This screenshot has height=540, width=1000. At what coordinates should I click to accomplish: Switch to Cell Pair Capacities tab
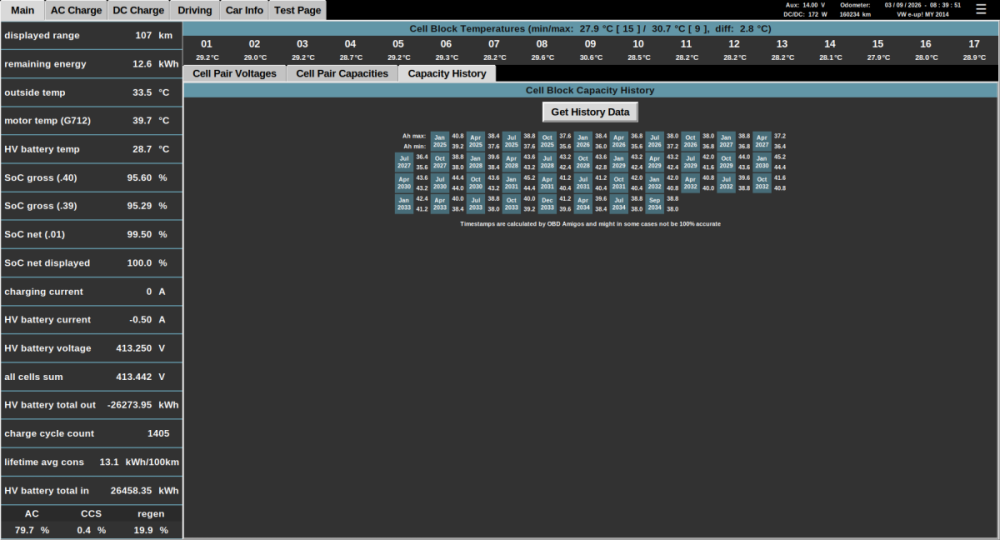click(x=342, y=73)
